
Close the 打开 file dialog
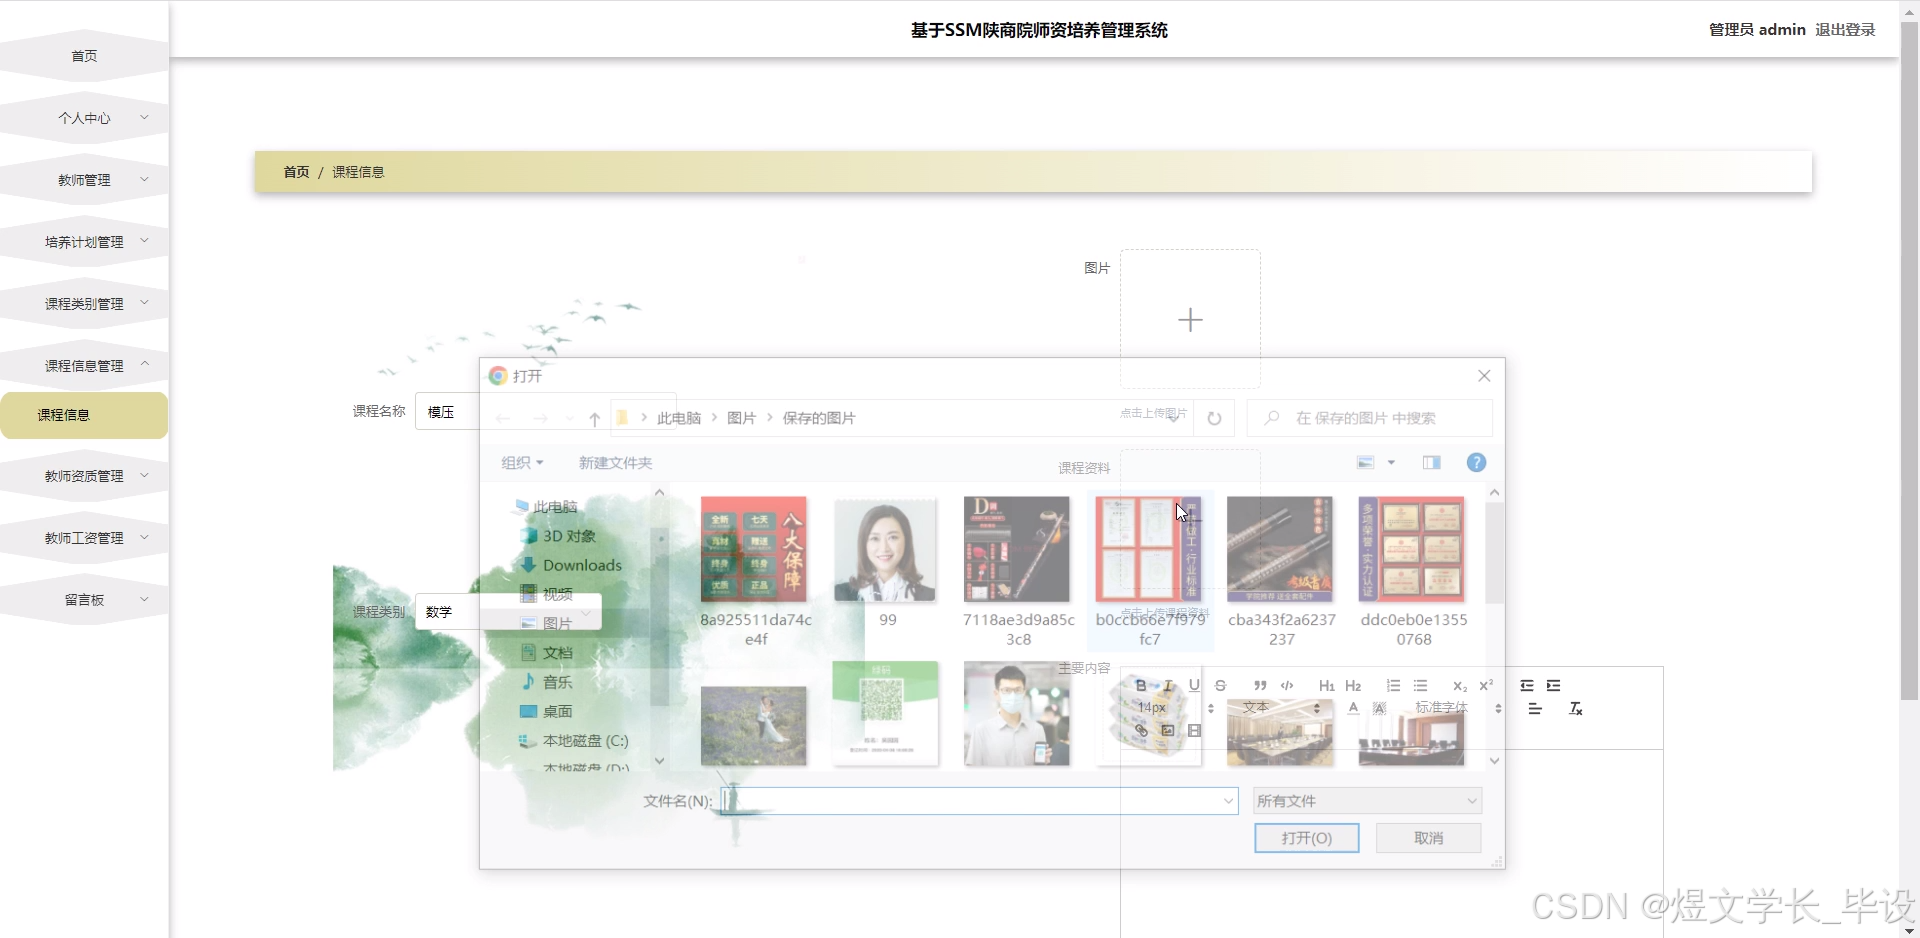pos(1484,376)
